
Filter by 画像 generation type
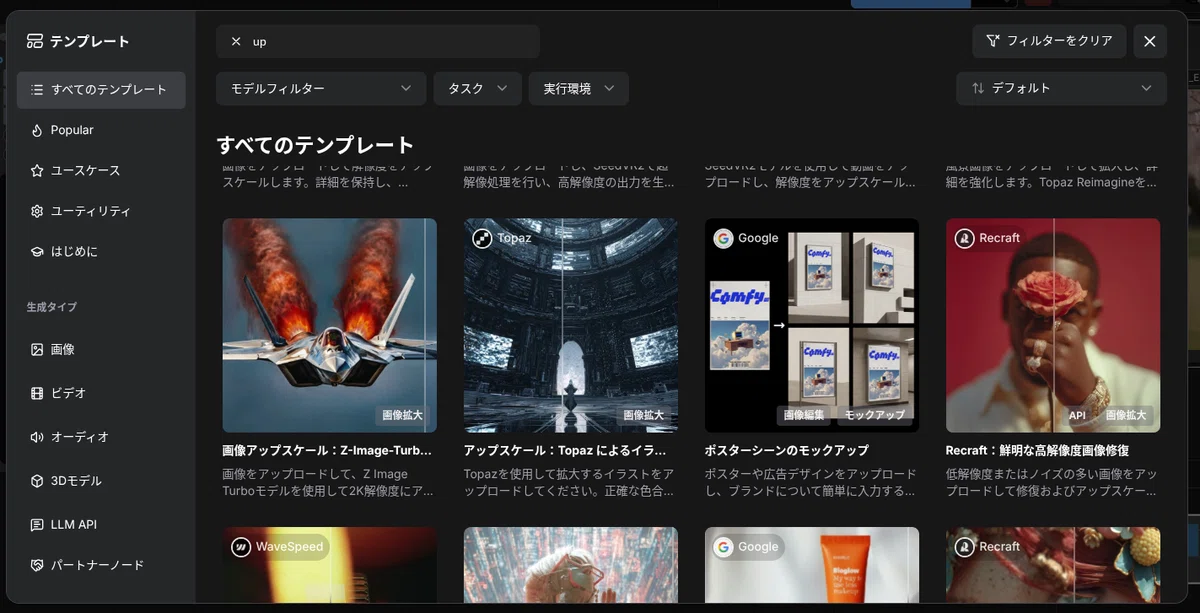click(101, 349)
